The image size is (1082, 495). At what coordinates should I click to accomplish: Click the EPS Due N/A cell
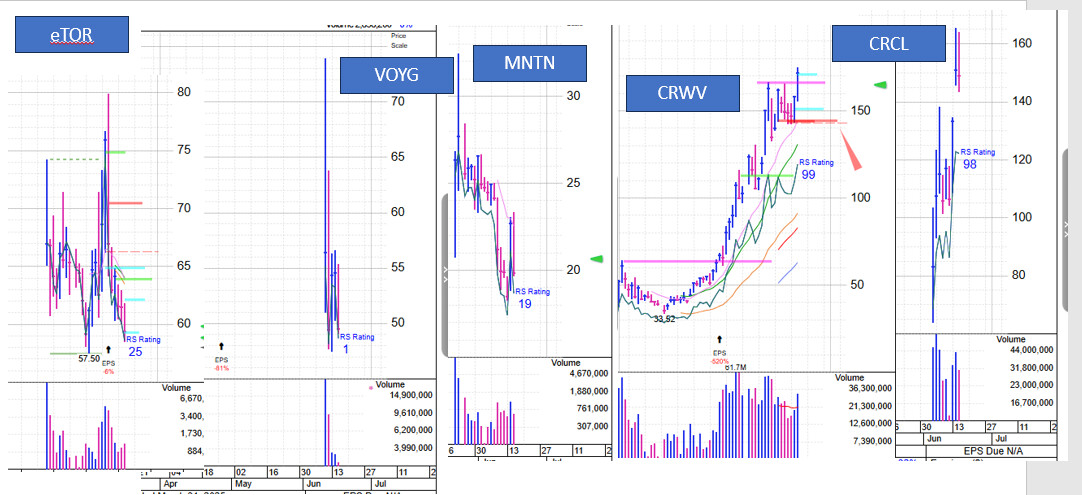[990, 451]
